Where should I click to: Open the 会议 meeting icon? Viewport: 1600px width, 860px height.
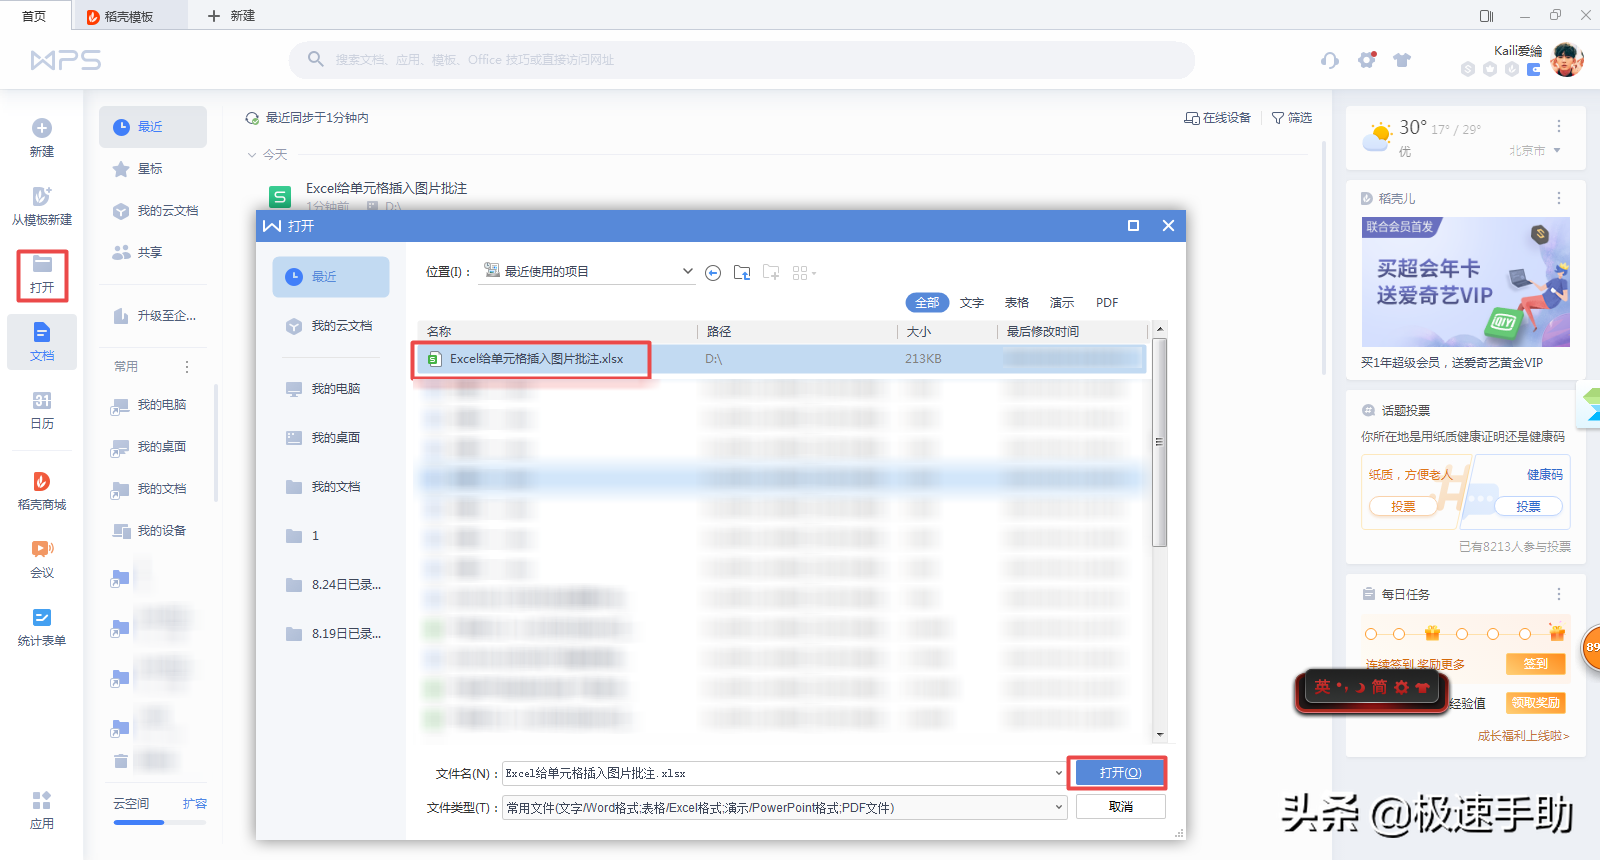click(42, 548)
